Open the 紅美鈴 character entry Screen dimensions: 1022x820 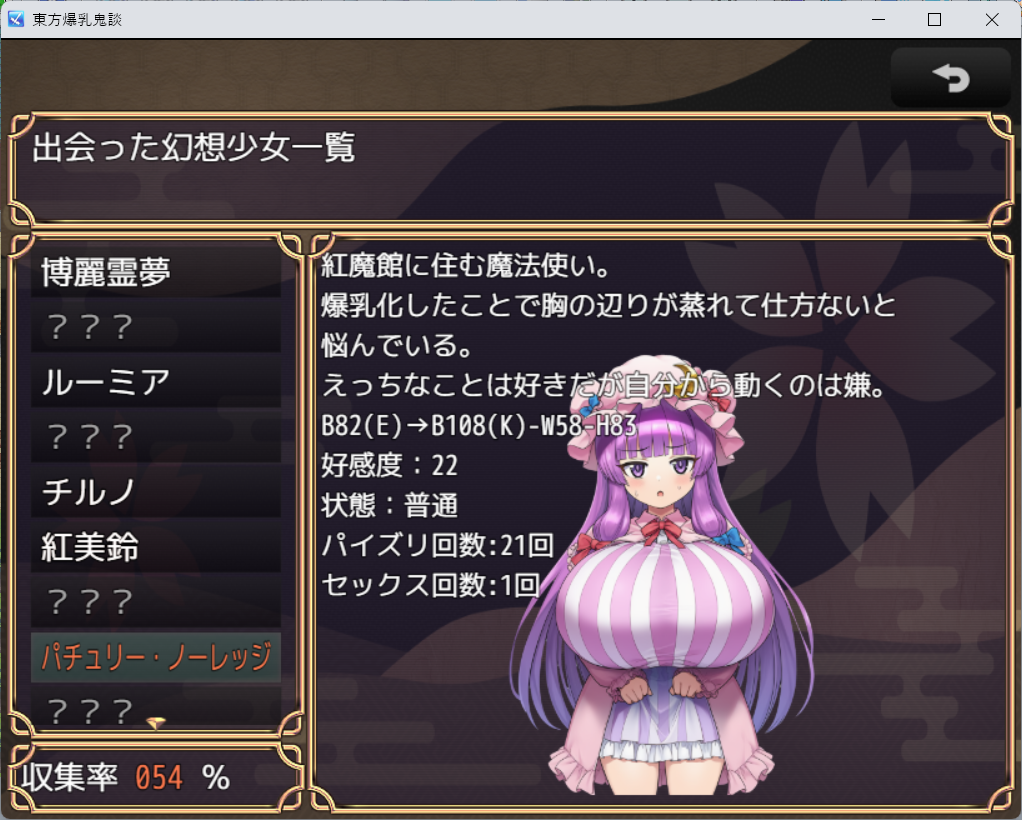click(x=156, y=546)
